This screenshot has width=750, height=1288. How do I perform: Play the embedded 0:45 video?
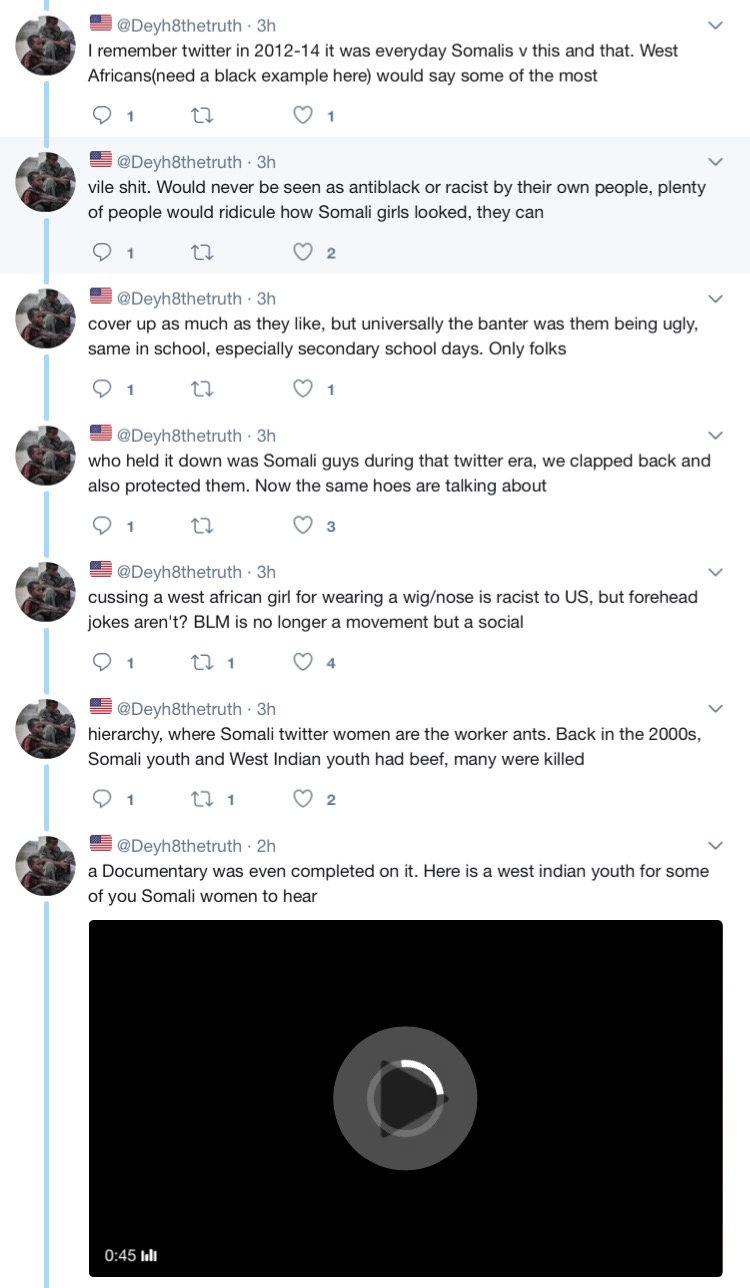[x=405, y=1098]
